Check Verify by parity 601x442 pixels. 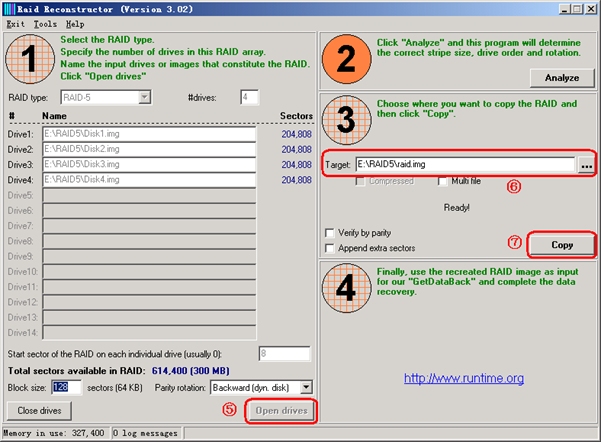click(x=329, y=233)
